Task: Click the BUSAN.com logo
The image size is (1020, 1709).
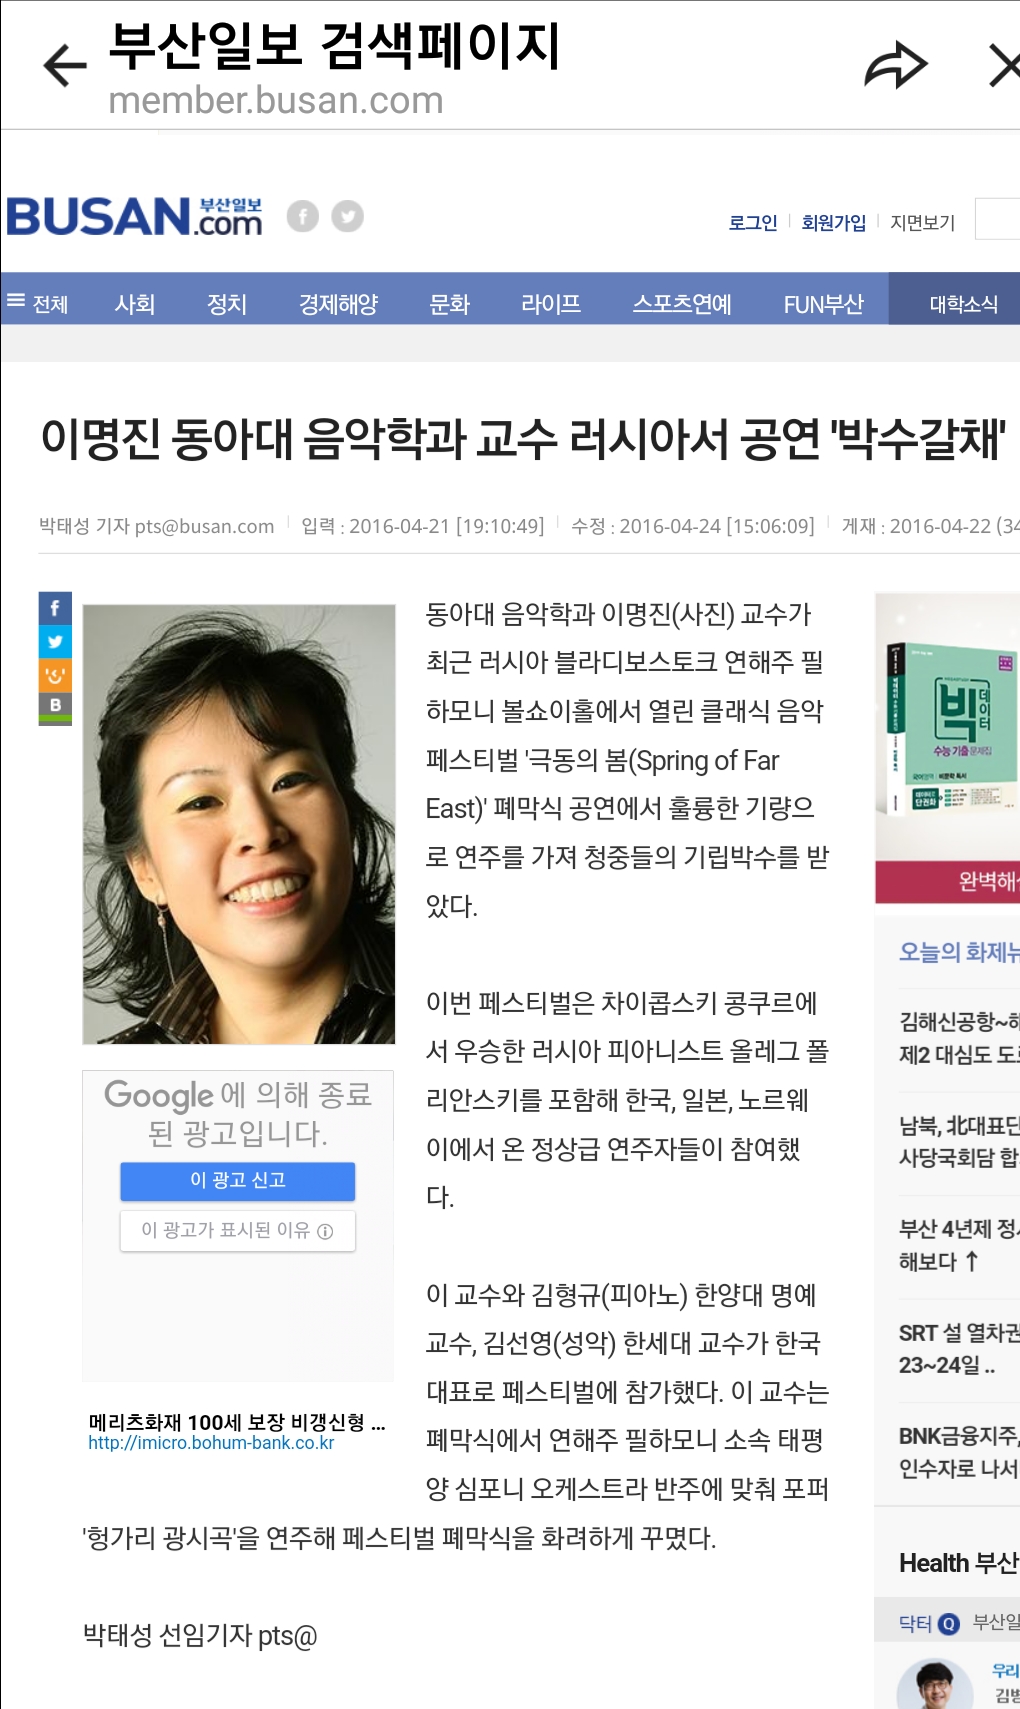Action: pyautogui.click(x=134, y=216)
